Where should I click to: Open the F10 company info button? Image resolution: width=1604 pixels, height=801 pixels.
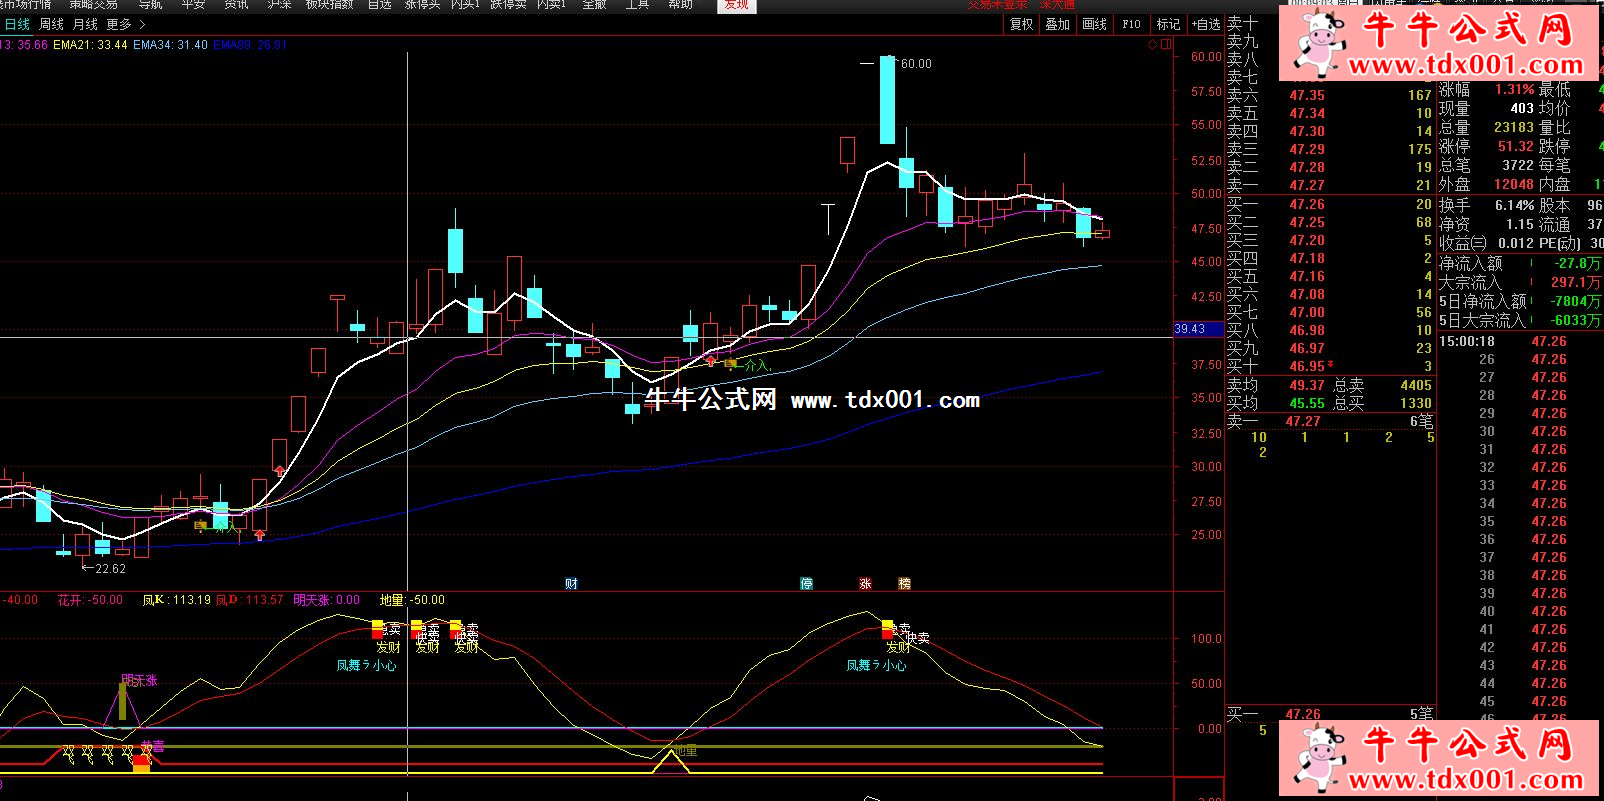(x=1131, y=24)
